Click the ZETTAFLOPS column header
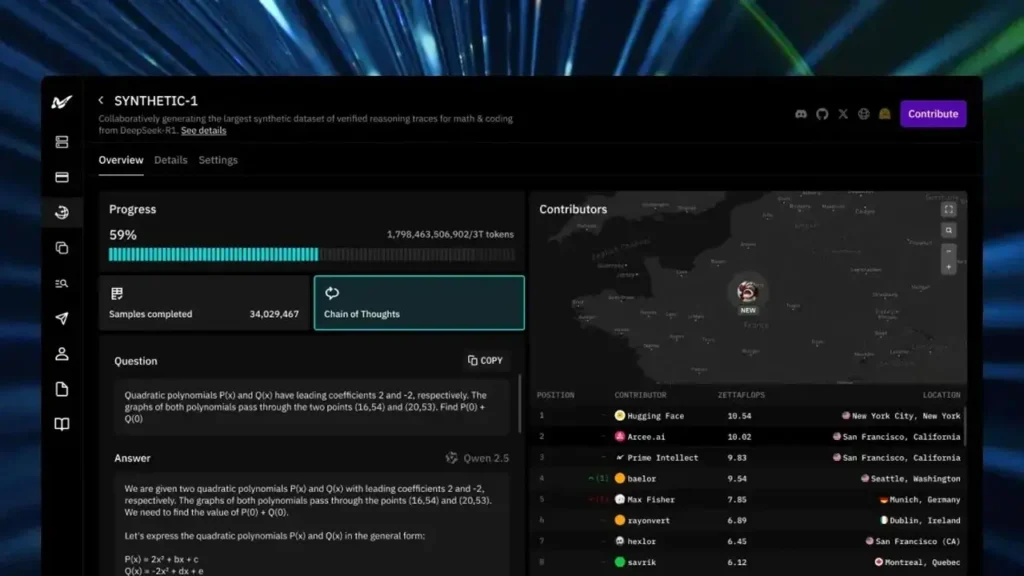This screenshot has height=576, width=1024. click(741, 395)
